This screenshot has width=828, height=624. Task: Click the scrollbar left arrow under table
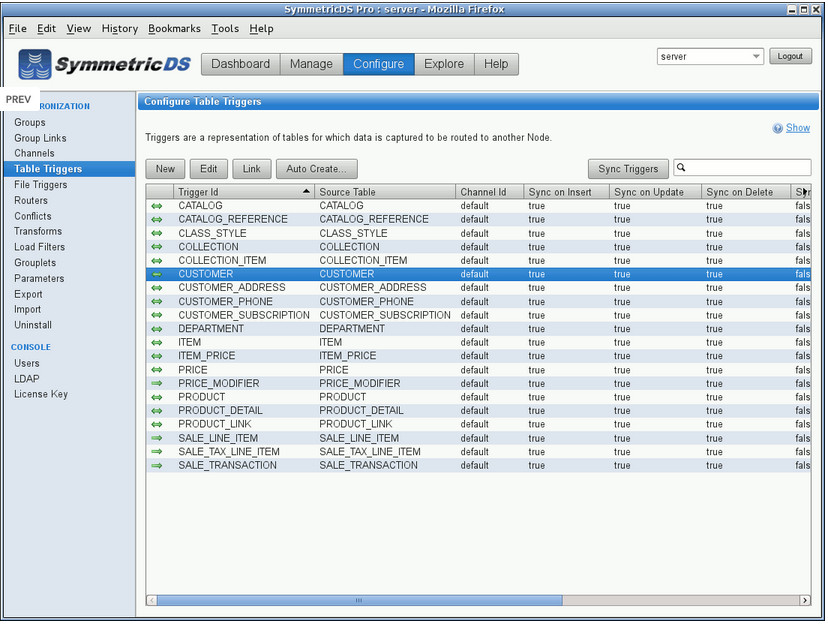(152, 600)
